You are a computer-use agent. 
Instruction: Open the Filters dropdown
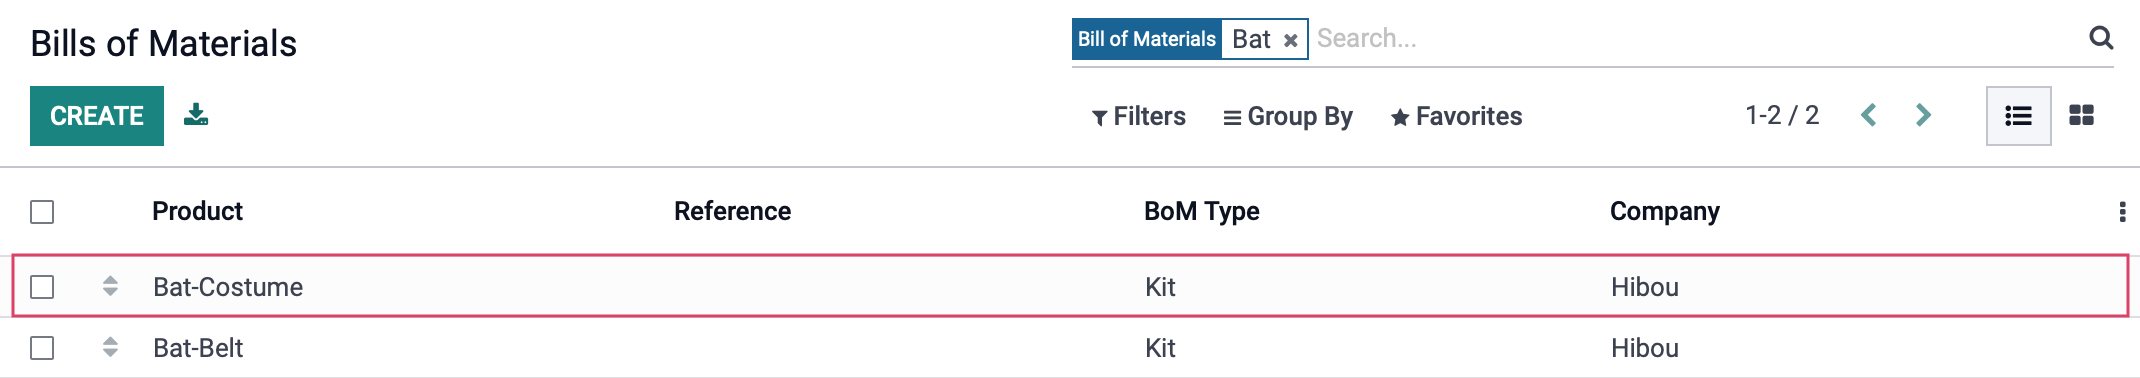(x=1138, y=117)
